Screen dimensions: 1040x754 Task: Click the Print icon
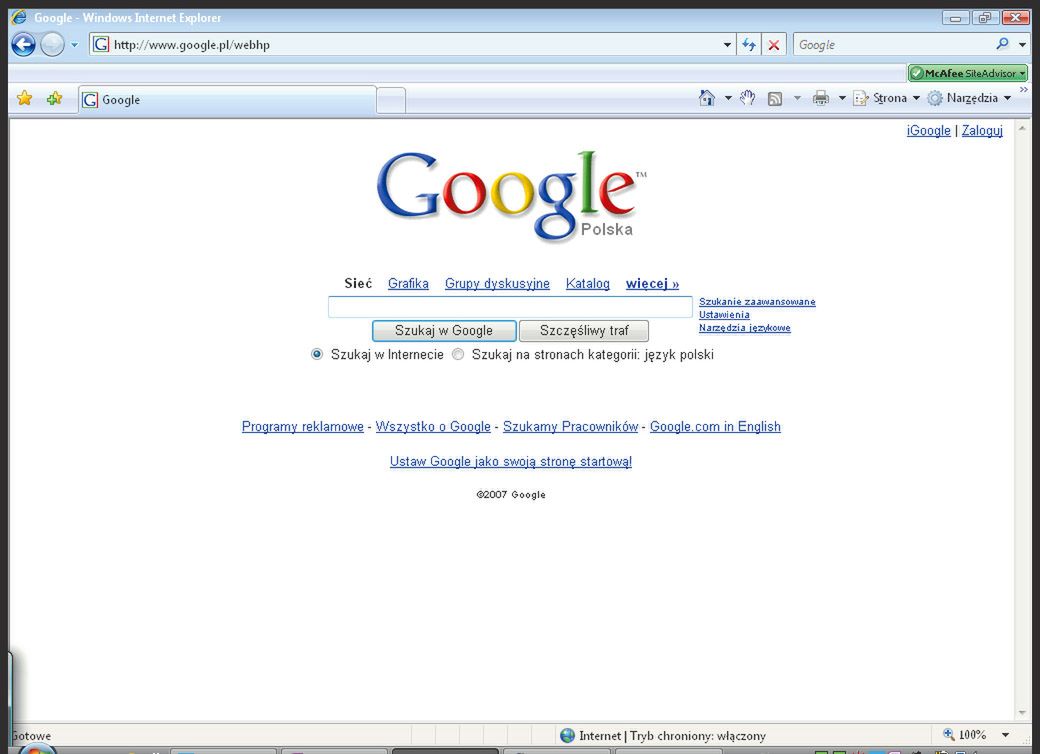point(821,98)
